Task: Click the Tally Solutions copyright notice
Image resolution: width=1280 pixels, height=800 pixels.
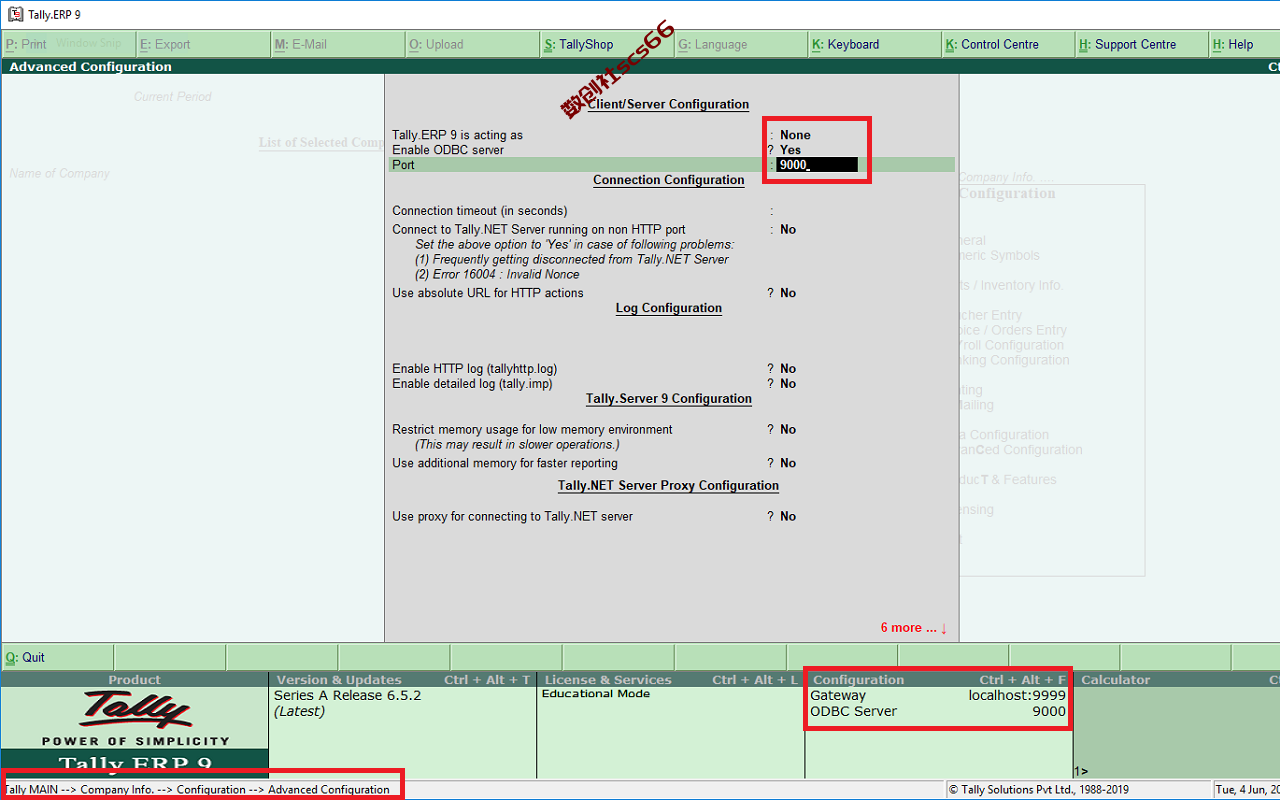Action: click(x=1039, y=790)
